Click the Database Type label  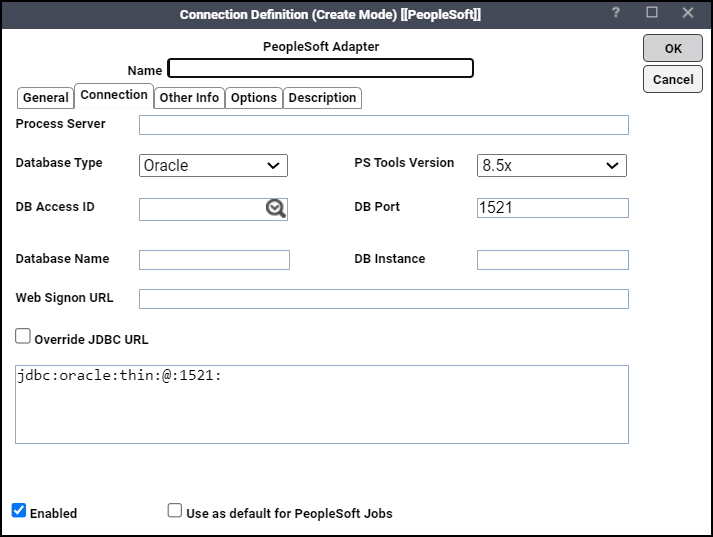pyautogui.click(x=59, y=163)
